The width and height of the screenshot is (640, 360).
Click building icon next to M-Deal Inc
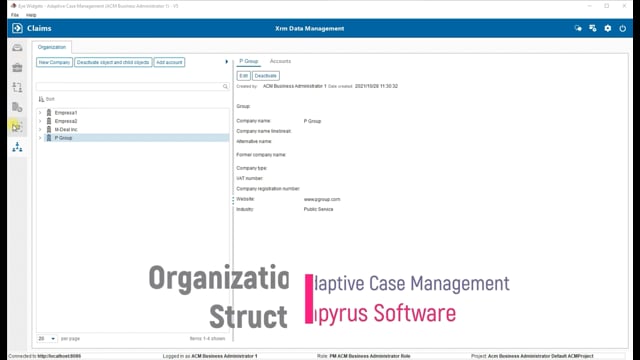(x=49, y=129)
